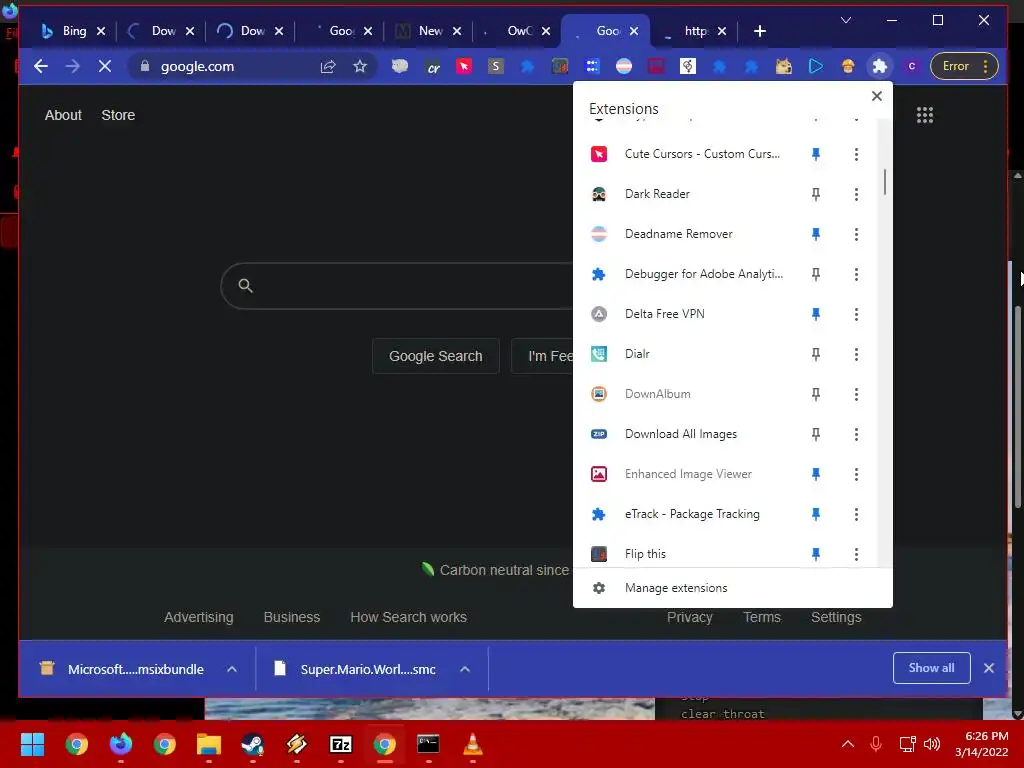1024x768 pixels.
Task: Open more options for Delta Free VPN
Action: click(x=856, y=314)
